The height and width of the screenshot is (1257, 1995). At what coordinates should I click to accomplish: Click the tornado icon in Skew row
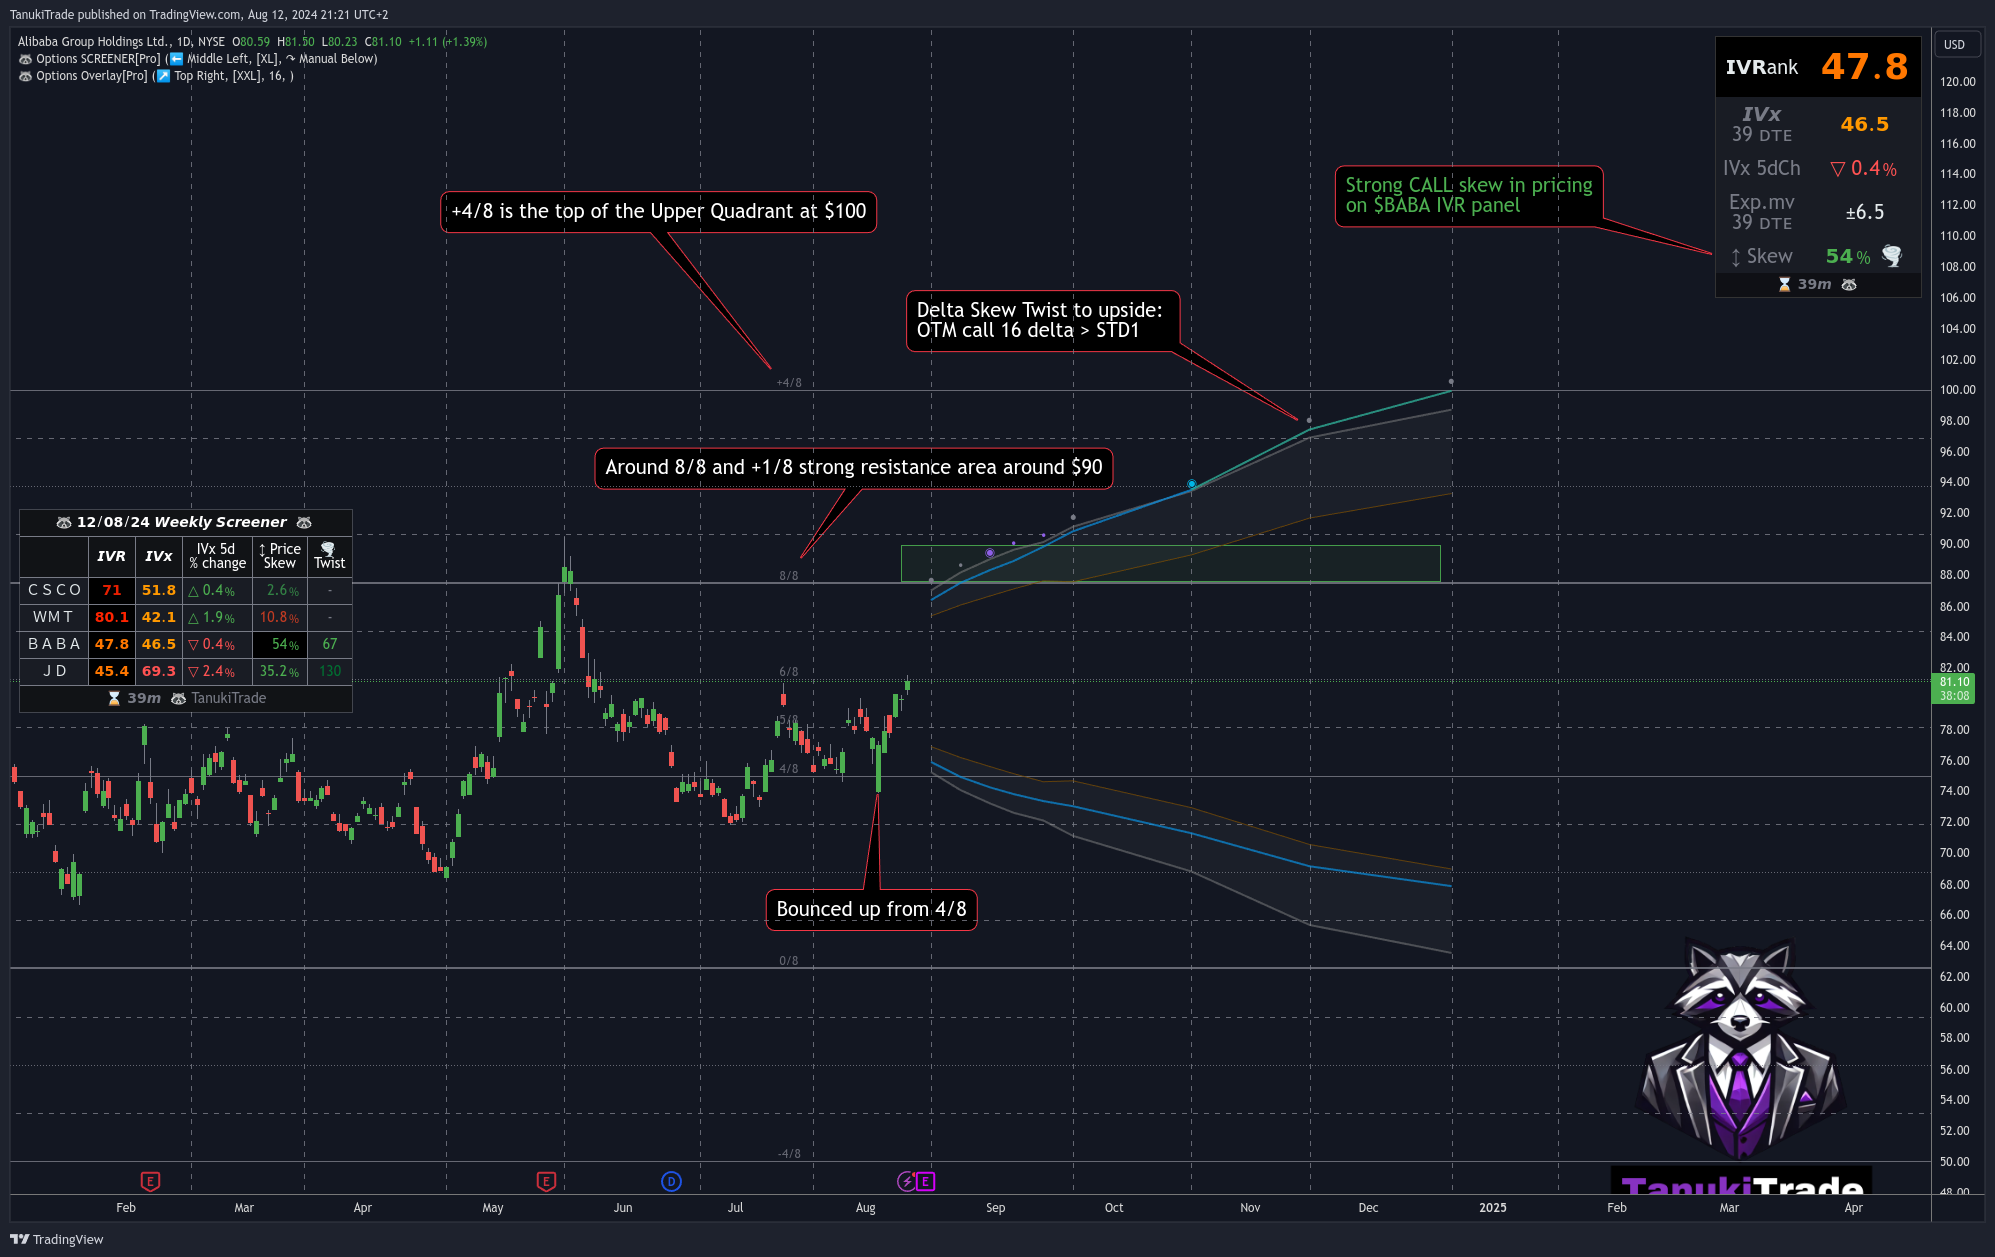[x=1892, y=256]
